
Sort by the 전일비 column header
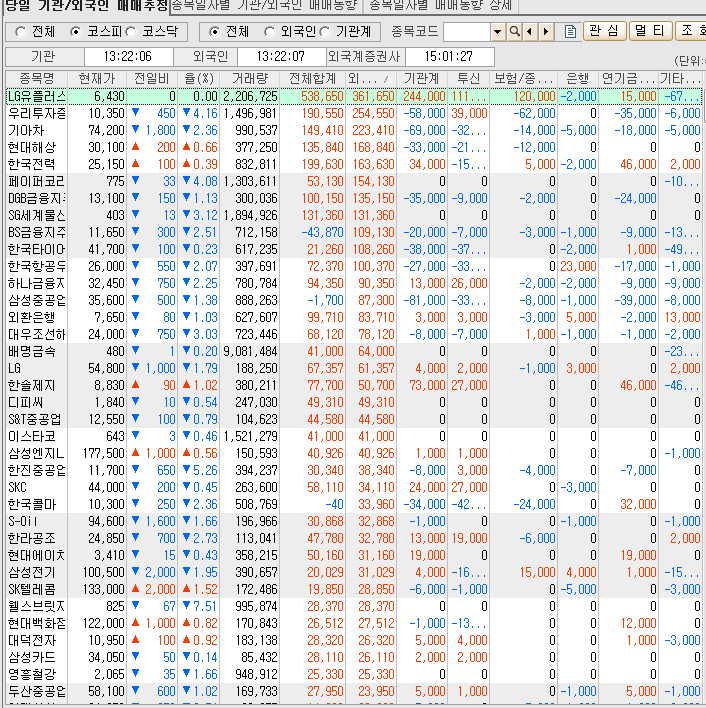pos(152,79)
